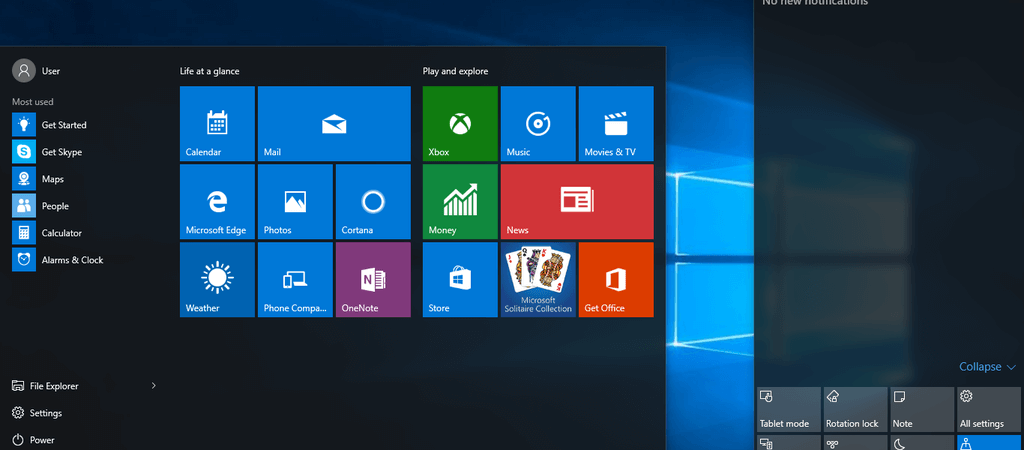Click the User account avatar
This screenshot has height=450, width=1024.
click(x=24, y=71)
